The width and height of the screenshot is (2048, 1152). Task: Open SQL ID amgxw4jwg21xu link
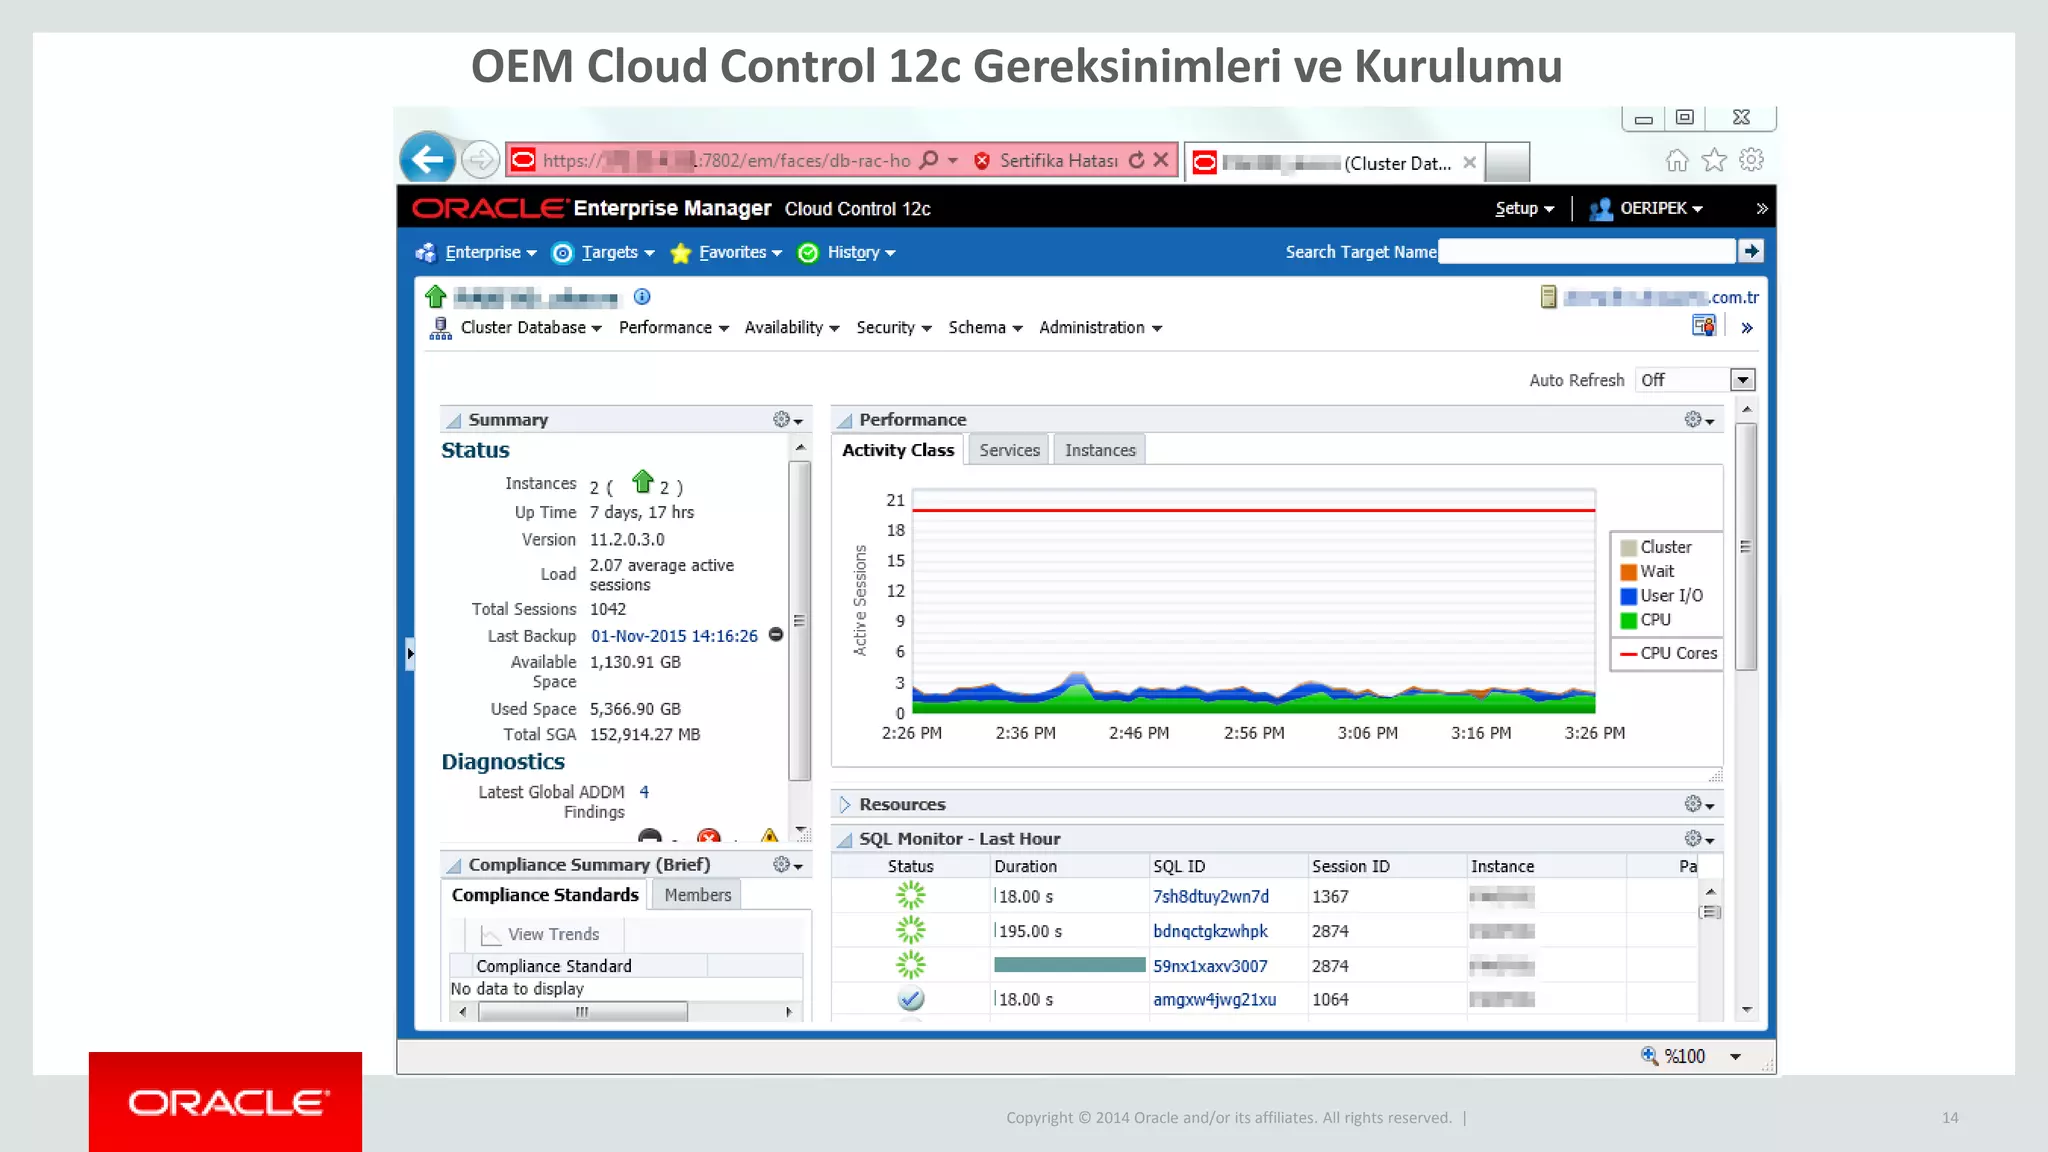[x=1214, y=999]
